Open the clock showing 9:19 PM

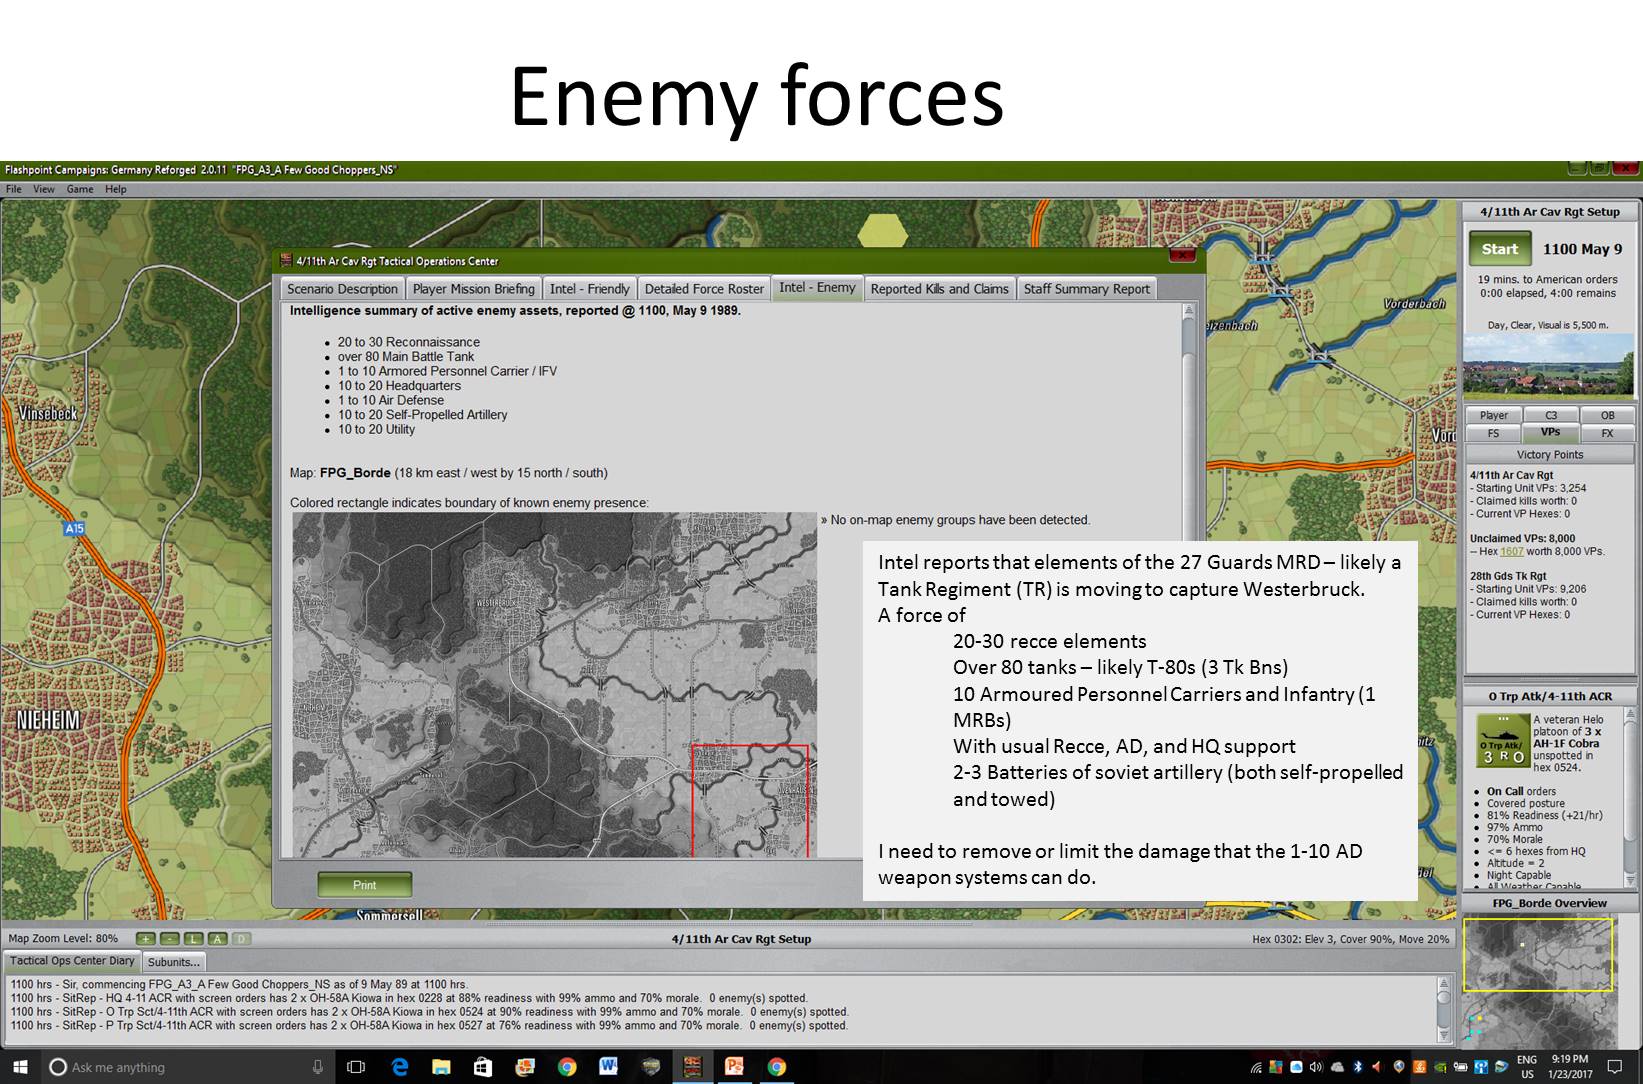(x=1570, y=1067)
